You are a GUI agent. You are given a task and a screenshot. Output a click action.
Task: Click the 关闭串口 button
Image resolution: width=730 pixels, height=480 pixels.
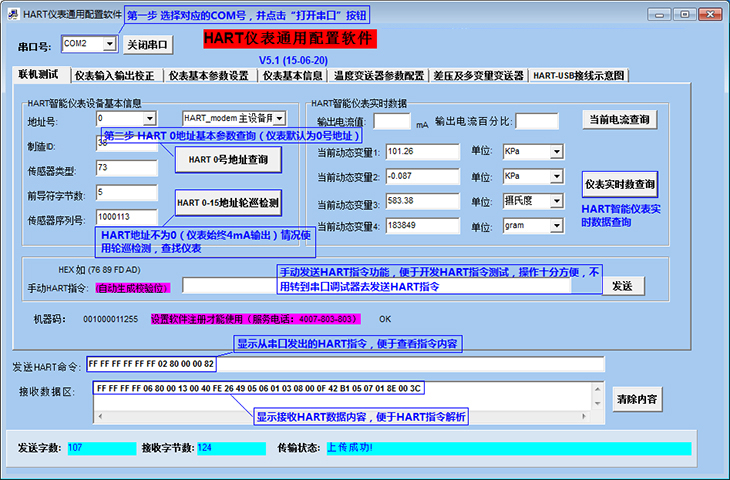148,45
